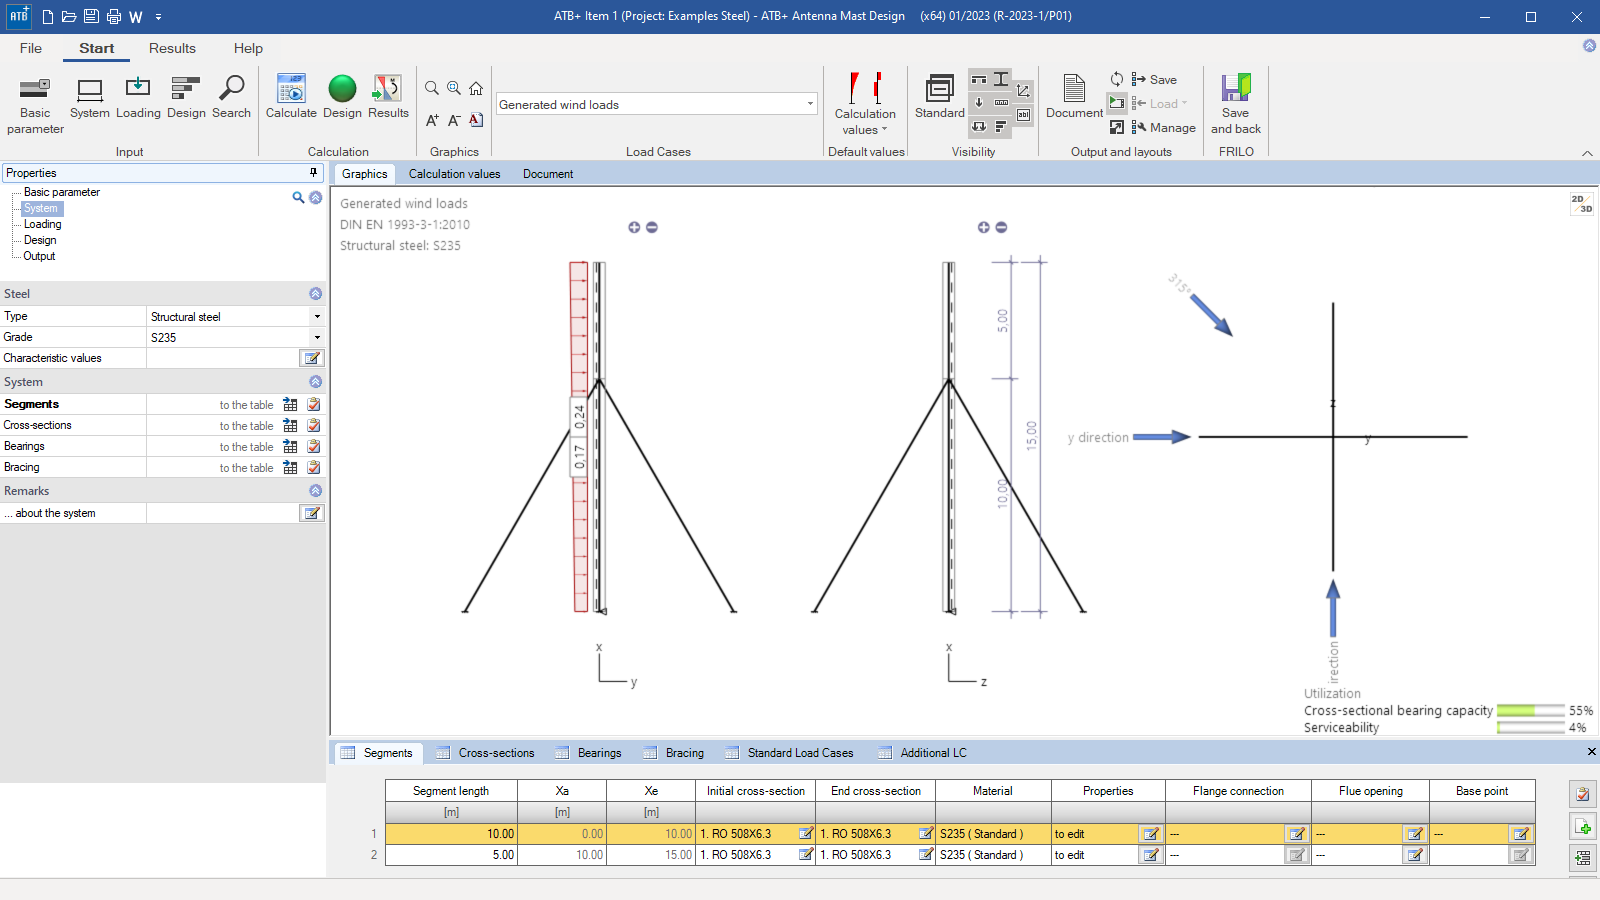This screenshot has height=900, width=1600.
Task: Toggle downward arrow load visibility
Action: pos(979,103)
